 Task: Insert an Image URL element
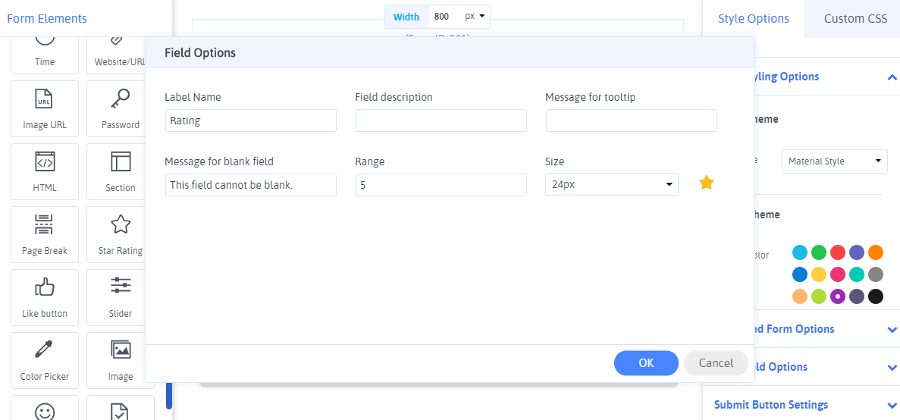point(45,108)
